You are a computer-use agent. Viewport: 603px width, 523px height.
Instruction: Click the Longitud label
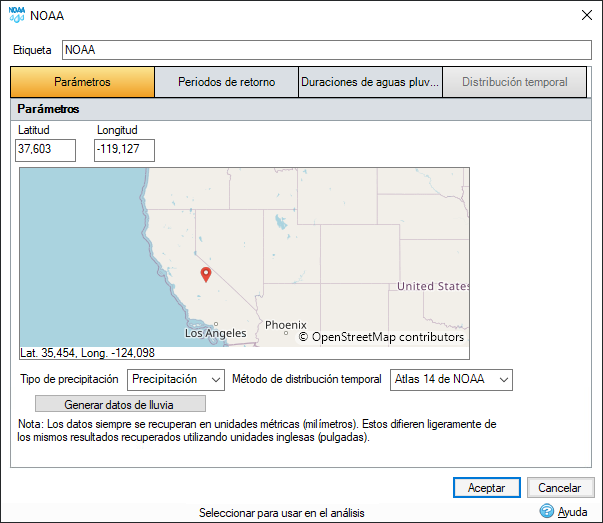[x=117, y=130]
